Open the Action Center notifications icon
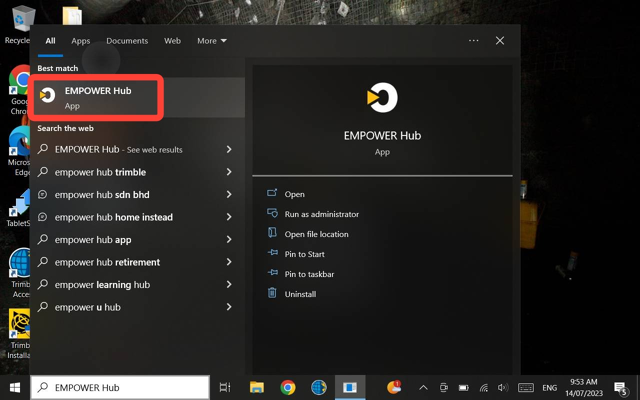 (x=621, y=389)
